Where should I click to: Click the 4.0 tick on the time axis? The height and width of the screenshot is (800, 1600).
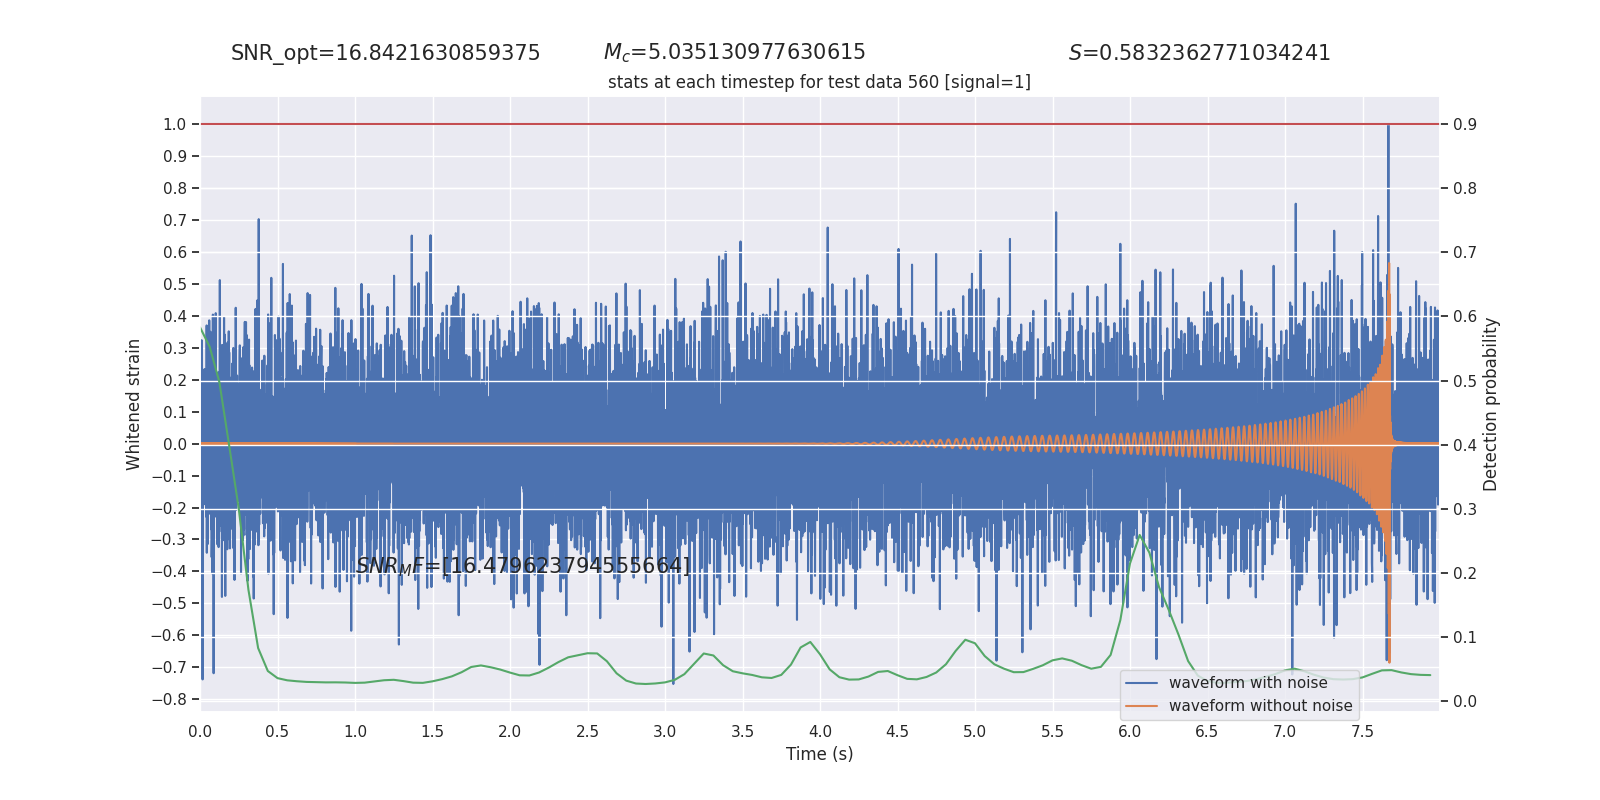pos(820,731)
